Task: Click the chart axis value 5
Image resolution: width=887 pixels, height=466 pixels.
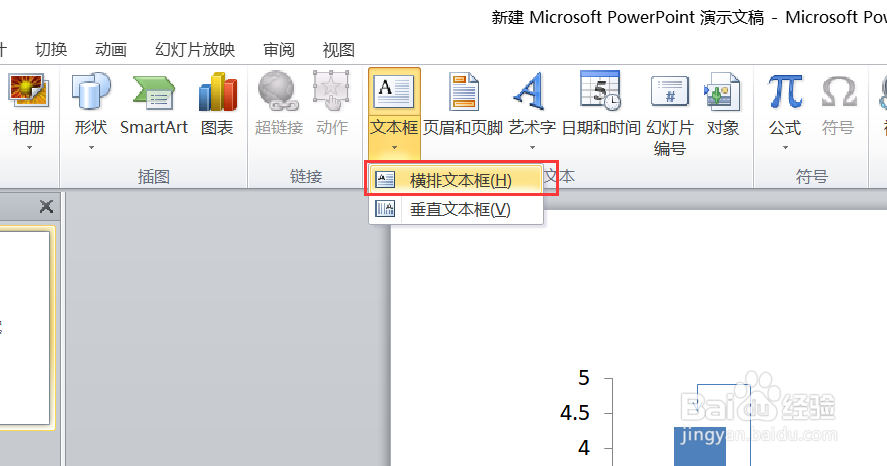Action: coord(584,377)
